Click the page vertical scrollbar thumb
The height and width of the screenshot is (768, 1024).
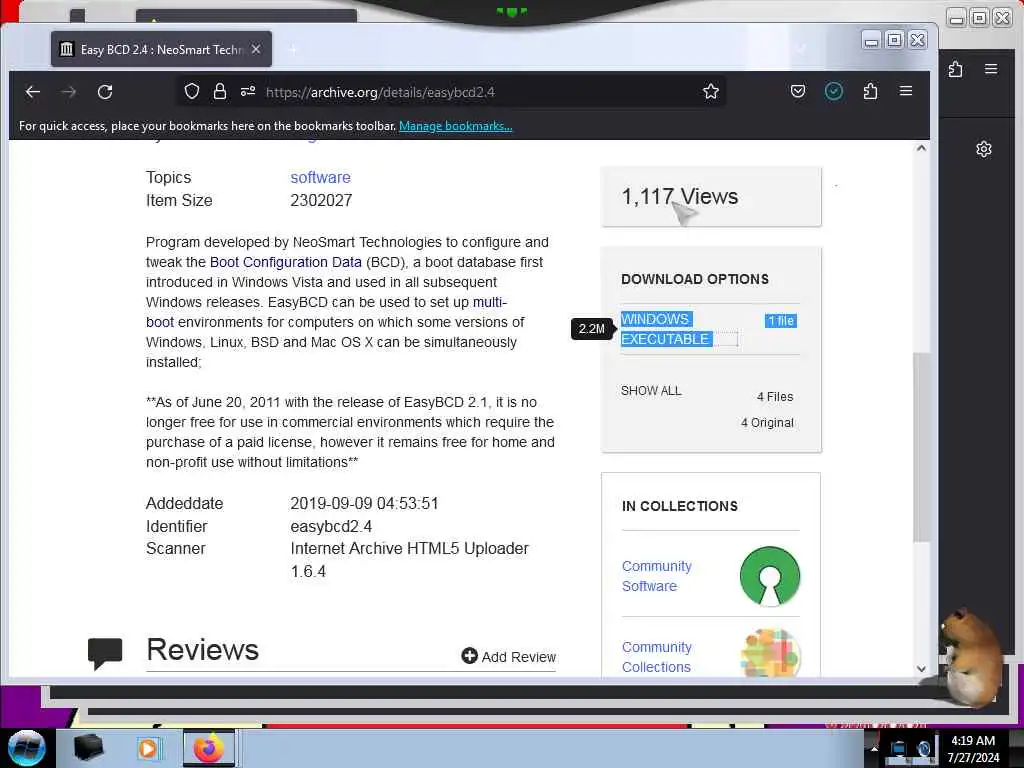pos(921,447)
